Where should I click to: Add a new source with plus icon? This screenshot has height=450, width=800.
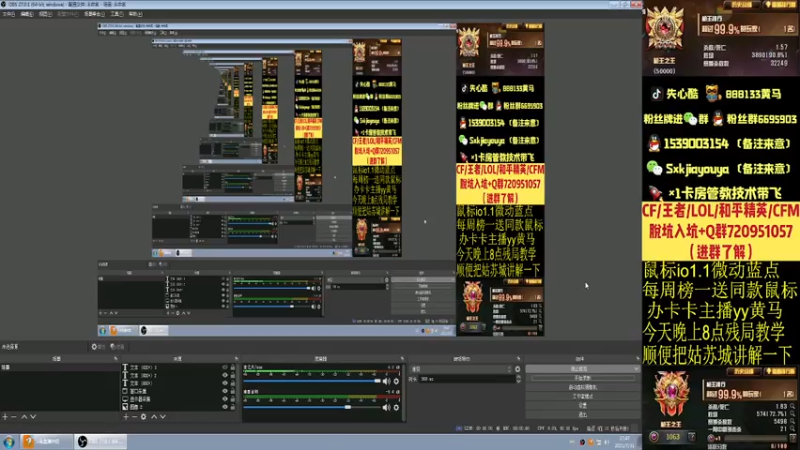(126, 417)
